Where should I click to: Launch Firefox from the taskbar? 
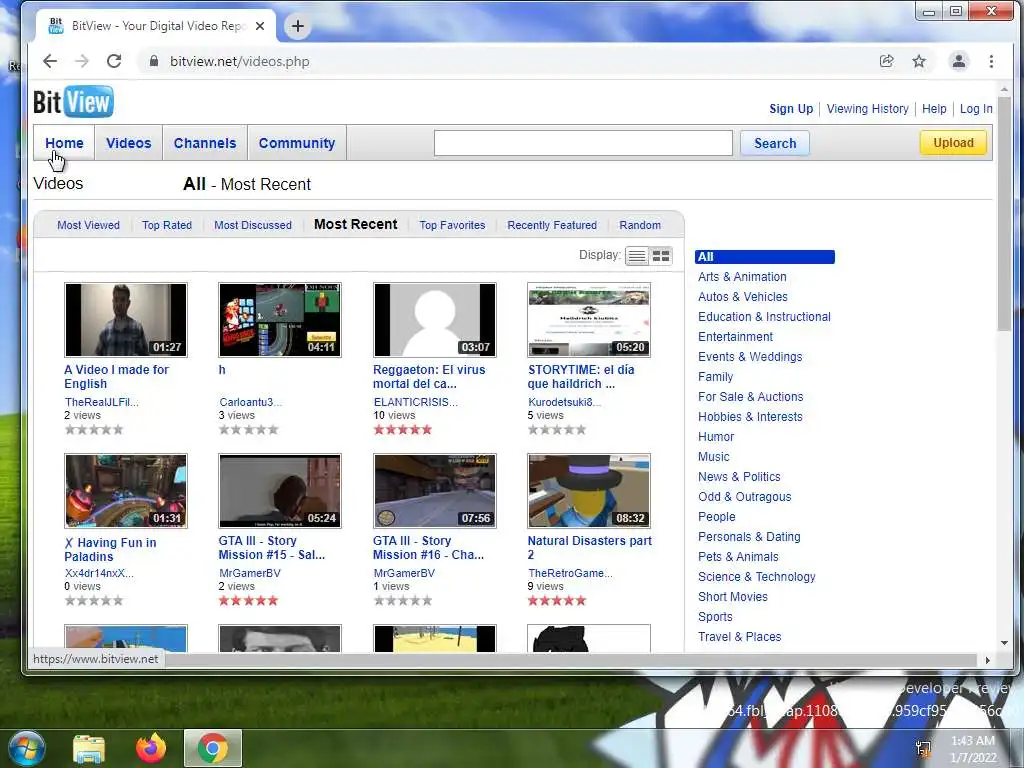click(151, 748)
